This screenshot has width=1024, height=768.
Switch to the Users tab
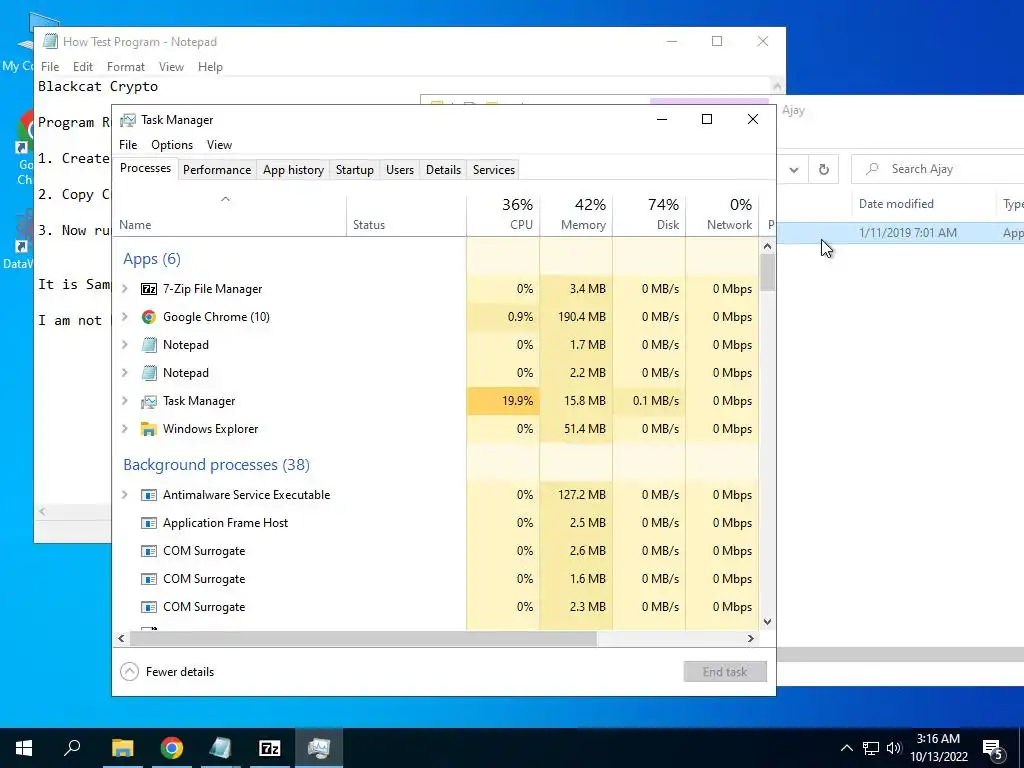pos(400,170)
